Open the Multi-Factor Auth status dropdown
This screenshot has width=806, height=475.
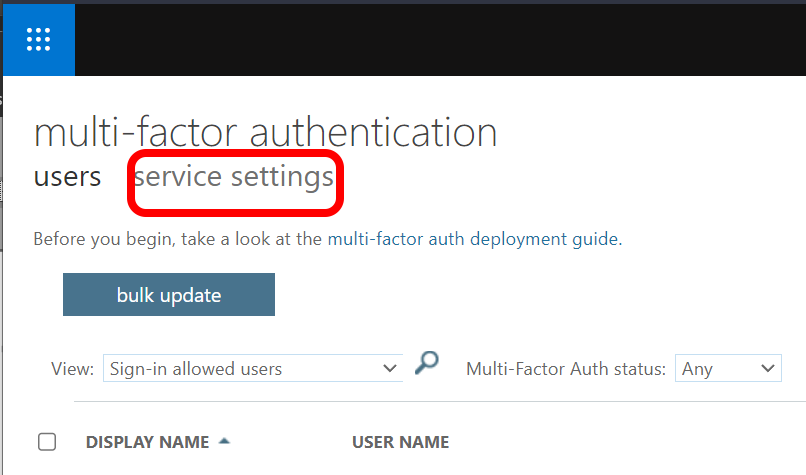tap(727, 369)
